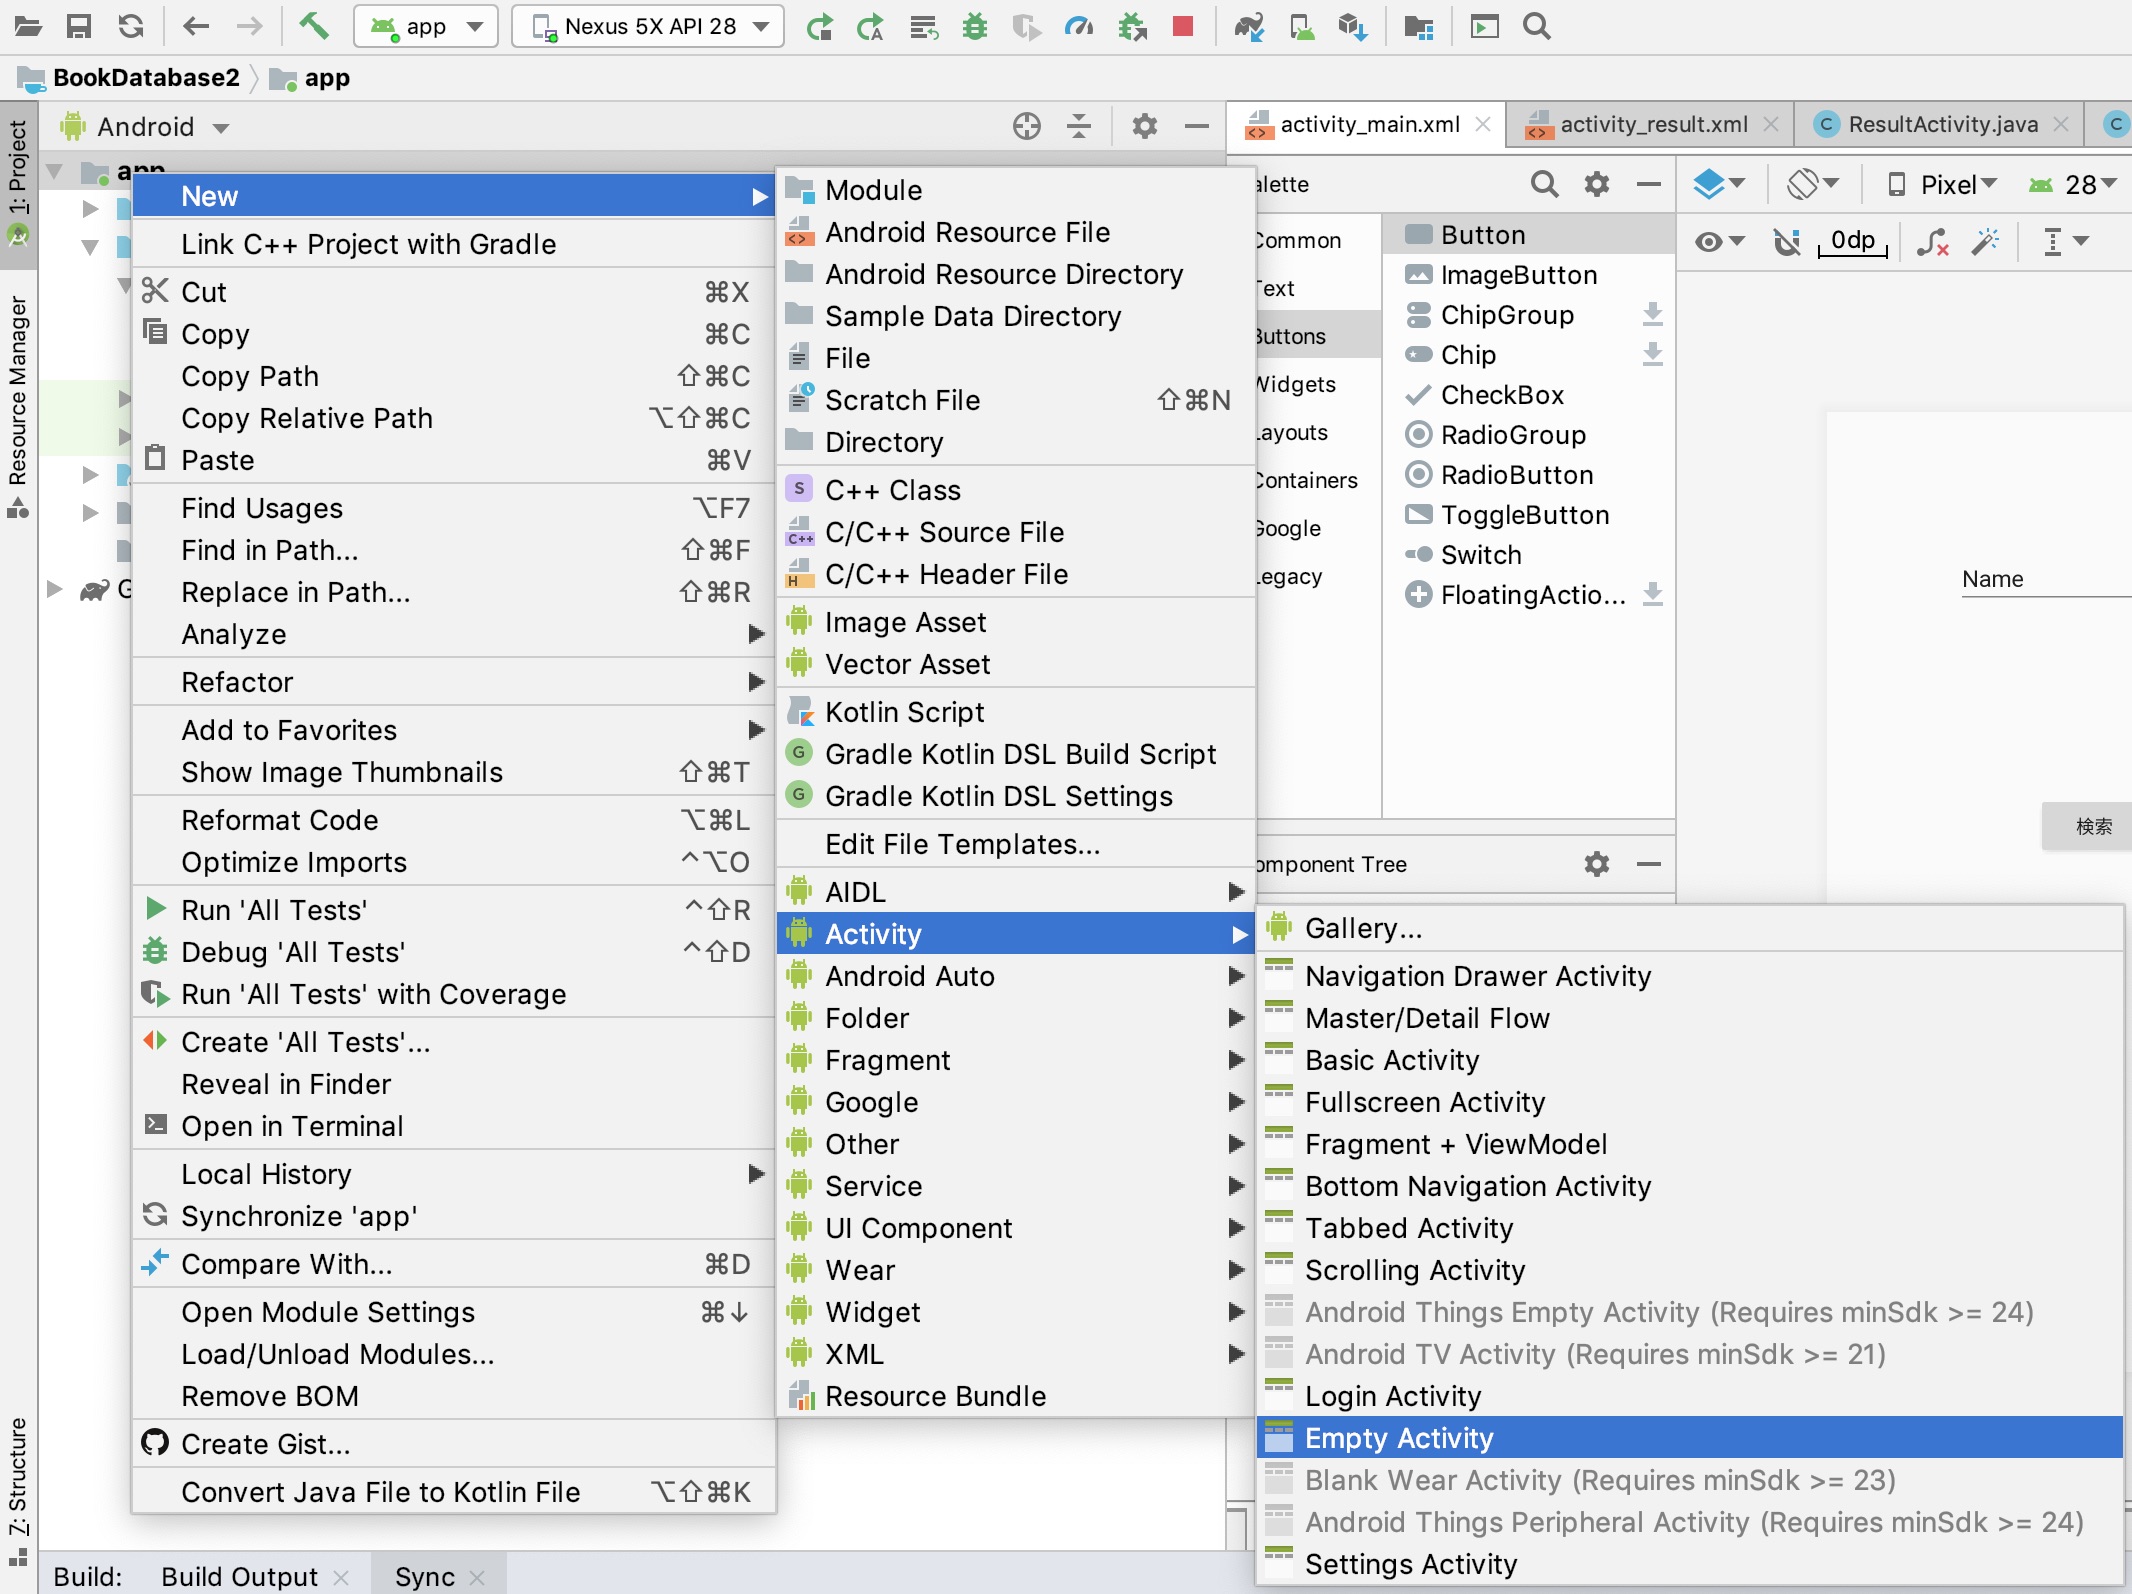Open the Pixel device preview dropdown
Screen dimensions: 2132x1594
(x=1942, y=184)
